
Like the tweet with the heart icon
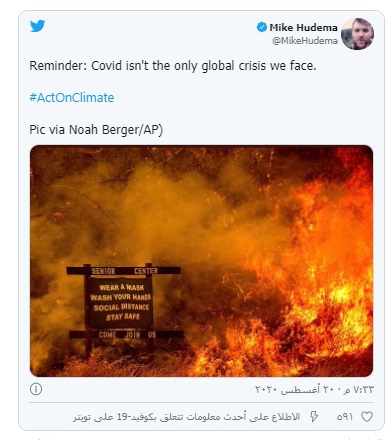click(367, 417)
